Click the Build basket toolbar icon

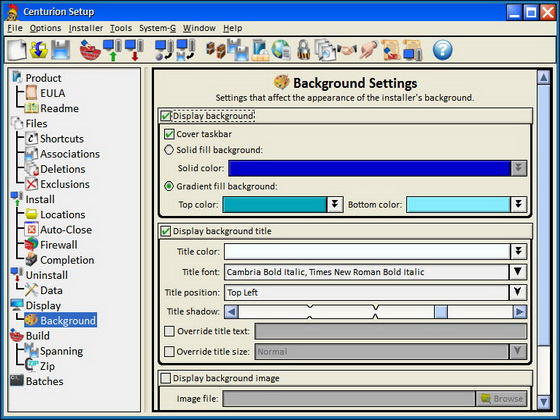90,50
